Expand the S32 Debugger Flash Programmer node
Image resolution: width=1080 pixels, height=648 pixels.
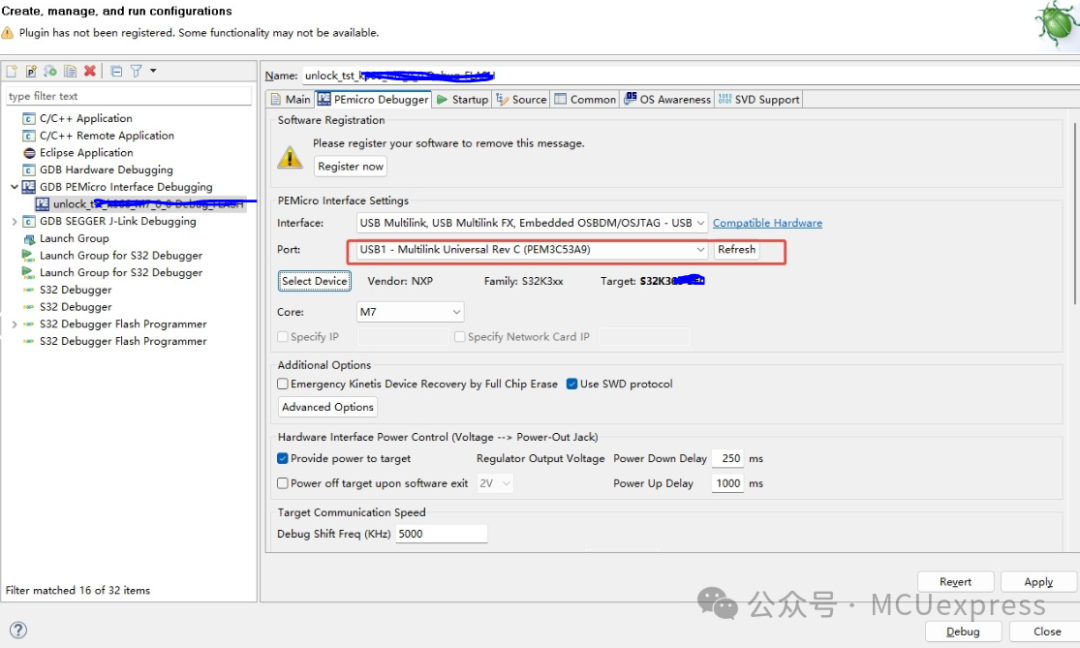click(14, 324)
